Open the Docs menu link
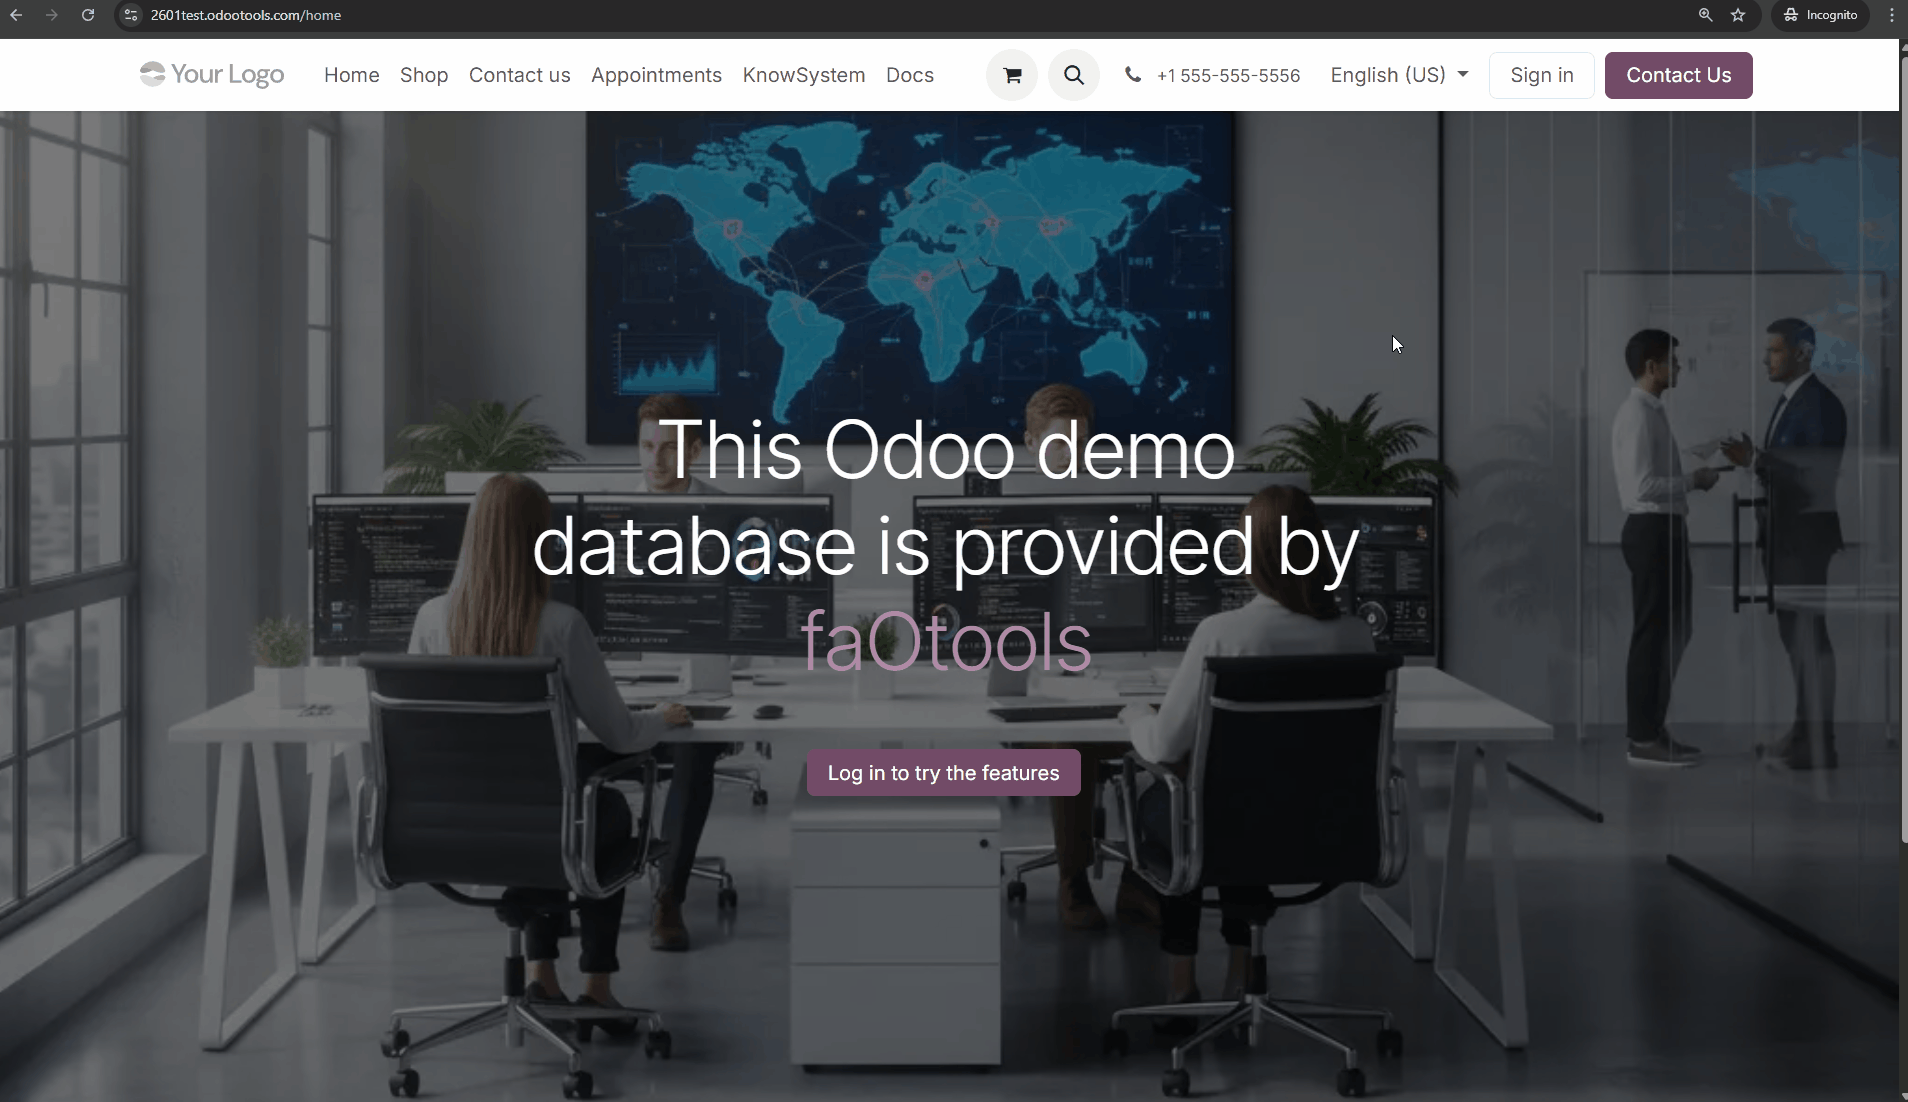The width and height of the screenshot is (1908, 1102). [x=909, y=75]
